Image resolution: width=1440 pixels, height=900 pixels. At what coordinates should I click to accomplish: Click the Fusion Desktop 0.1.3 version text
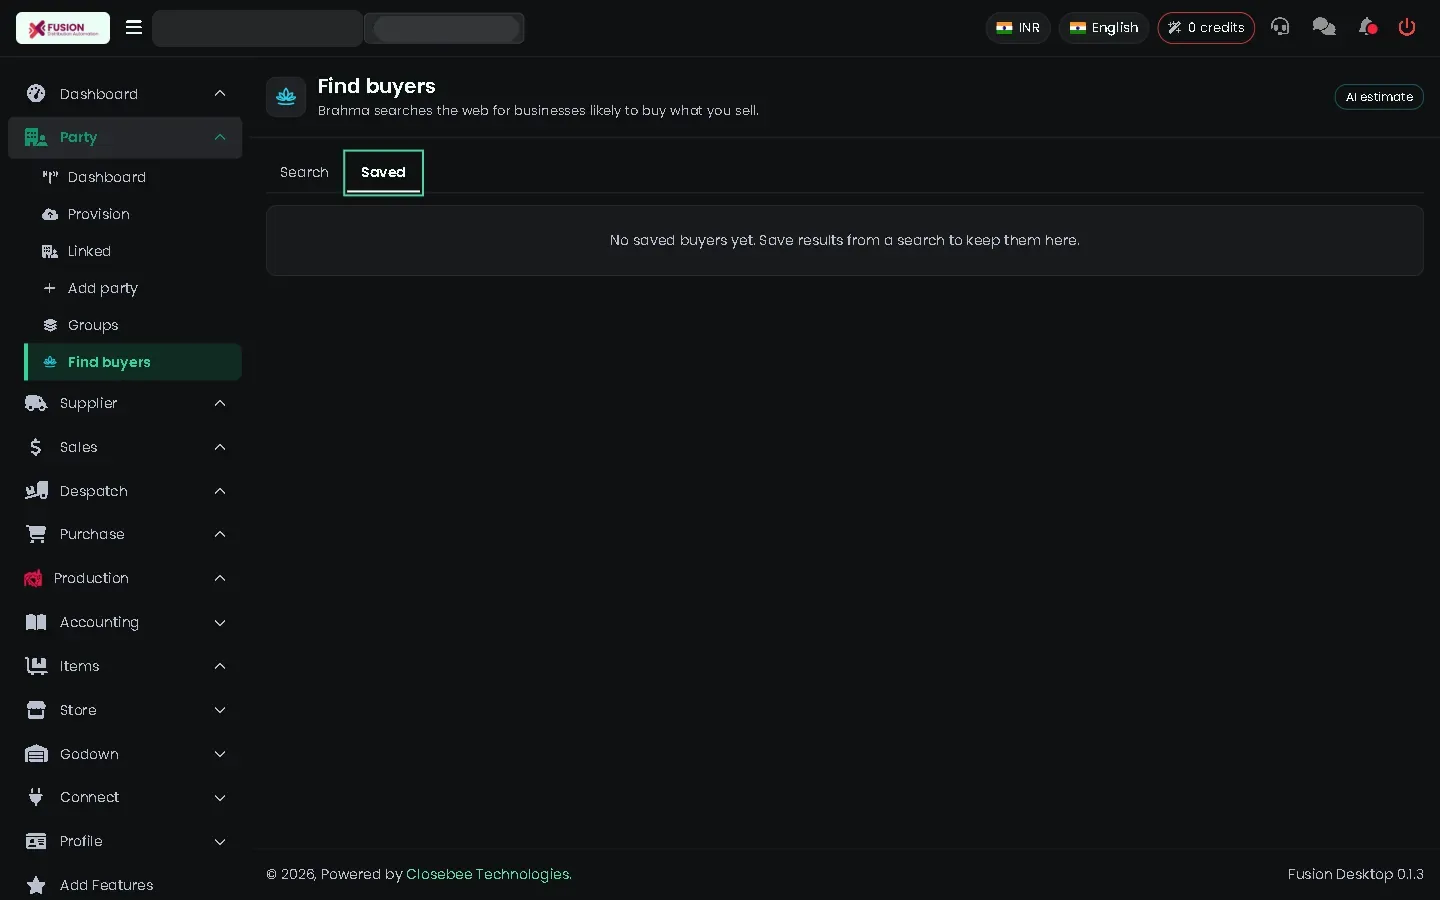click(1355, 874)
